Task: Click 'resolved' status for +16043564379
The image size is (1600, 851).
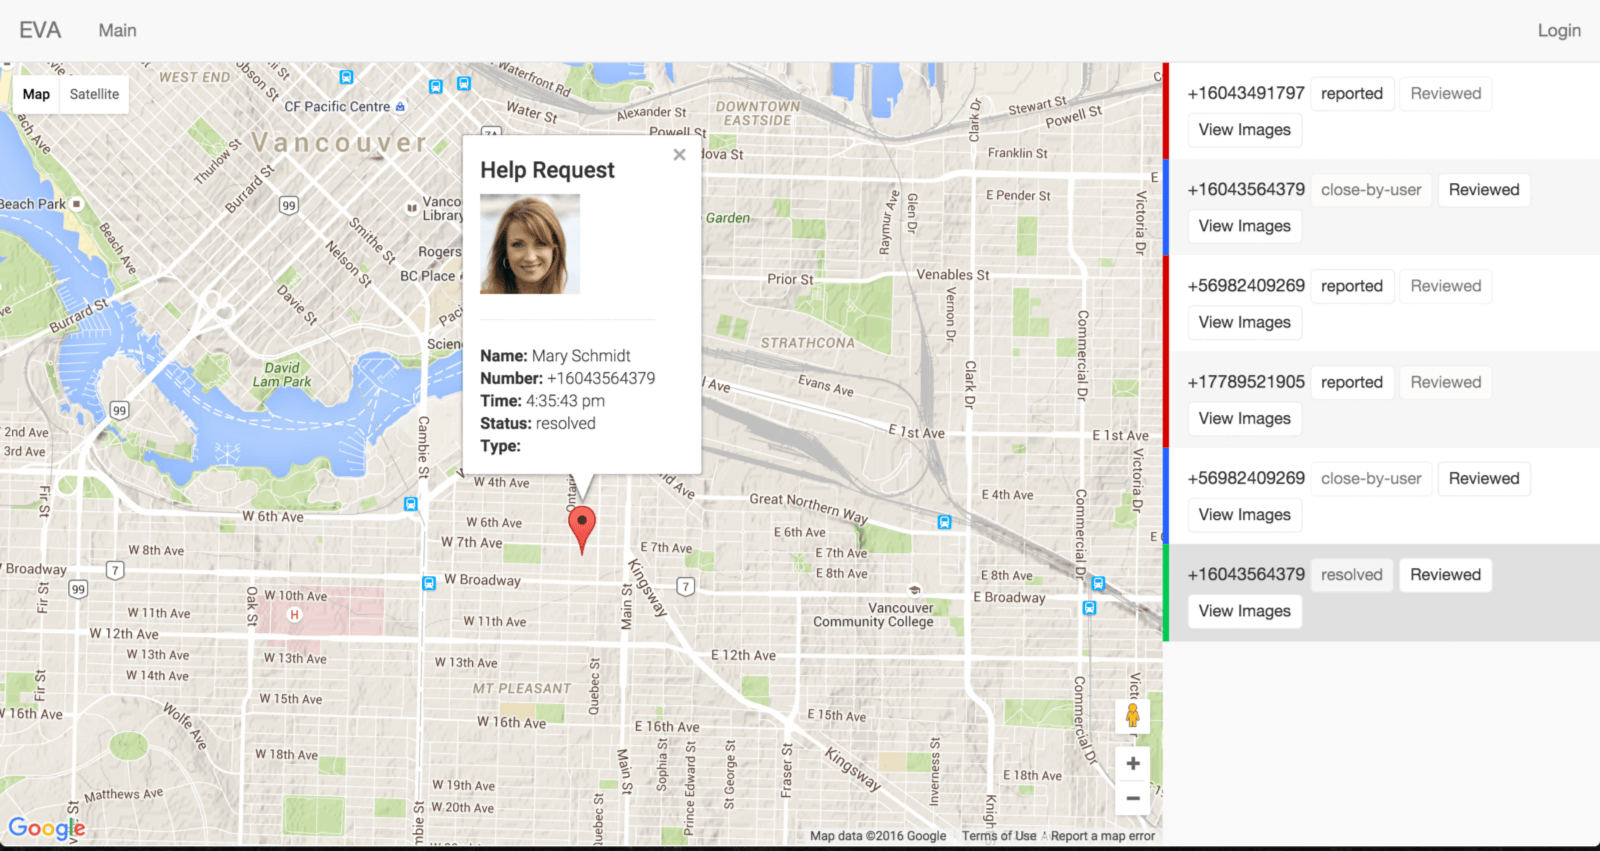Action: pyautogui.click(x=1351, y=575)
